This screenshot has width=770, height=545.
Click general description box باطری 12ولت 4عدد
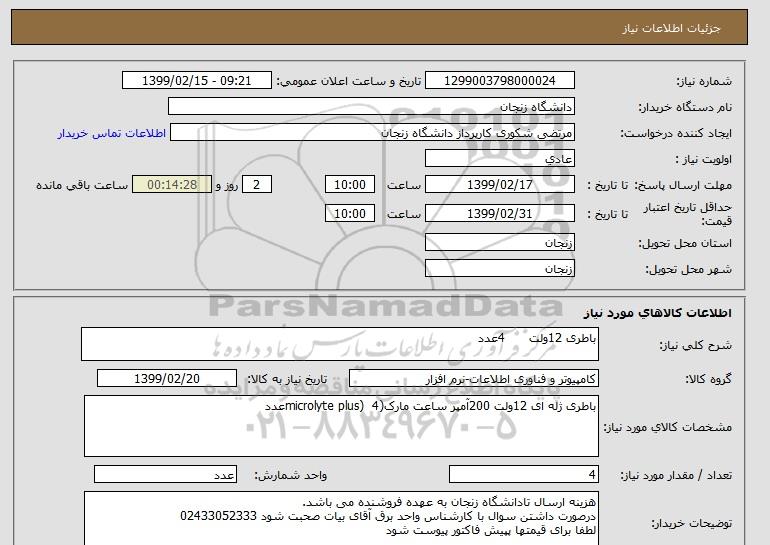340,344
